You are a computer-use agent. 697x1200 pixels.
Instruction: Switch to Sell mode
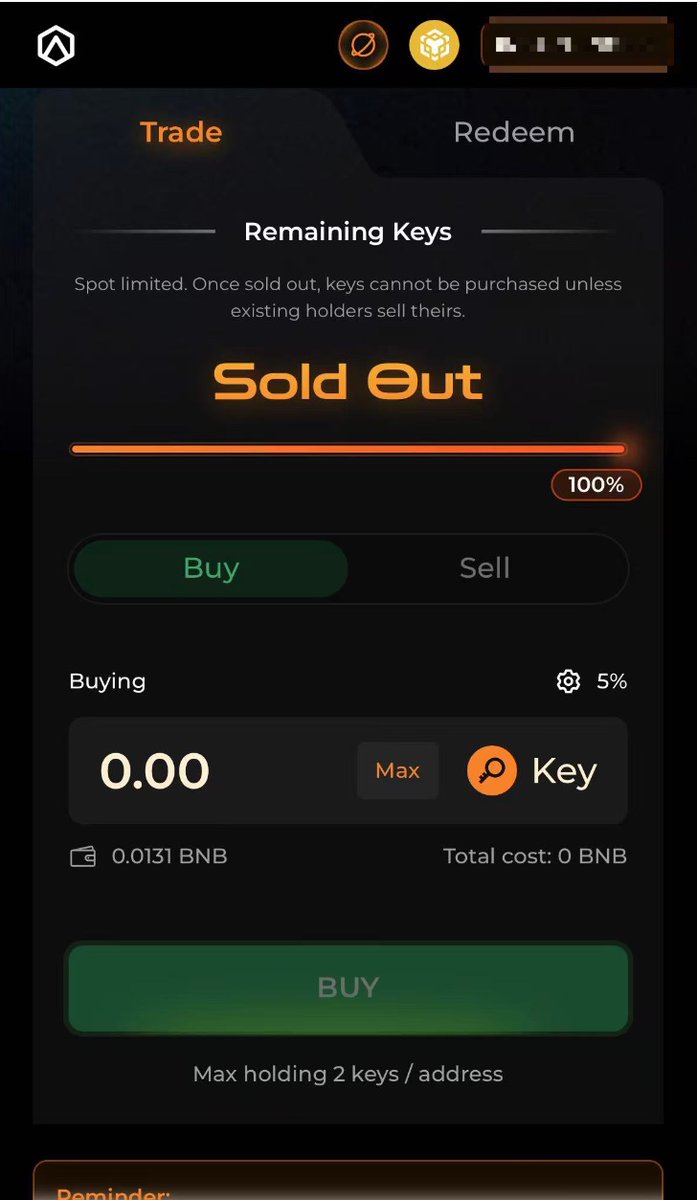coord(484,568)
